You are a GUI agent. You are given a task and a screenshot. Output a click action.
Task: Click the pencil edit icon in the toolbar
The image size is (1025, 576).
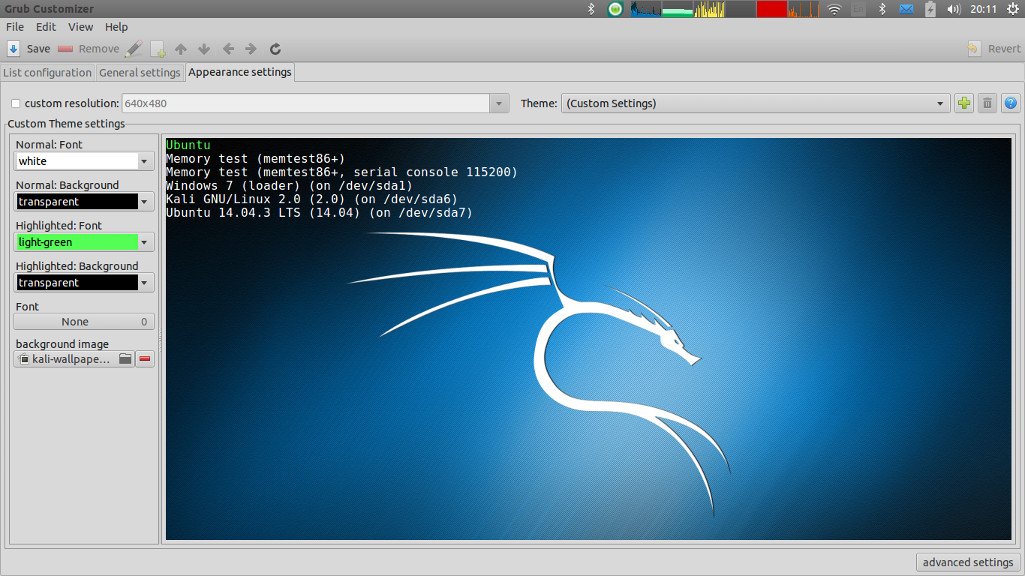coord(134,49)
